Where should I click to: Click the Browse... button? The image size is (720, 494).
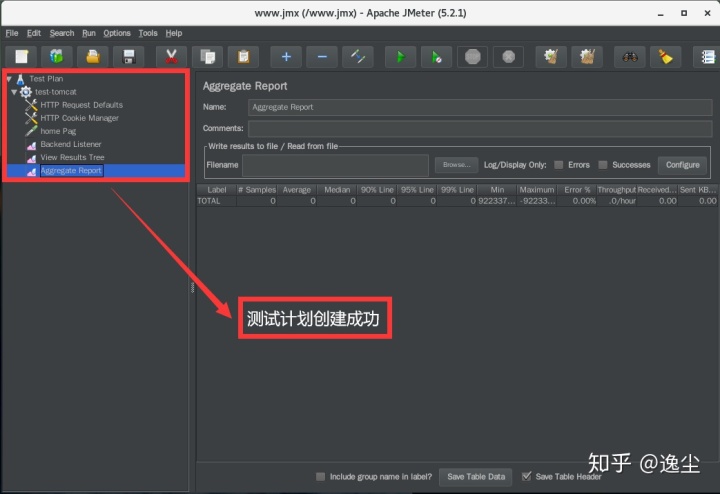pyautogui.click(x=456, y=165)
